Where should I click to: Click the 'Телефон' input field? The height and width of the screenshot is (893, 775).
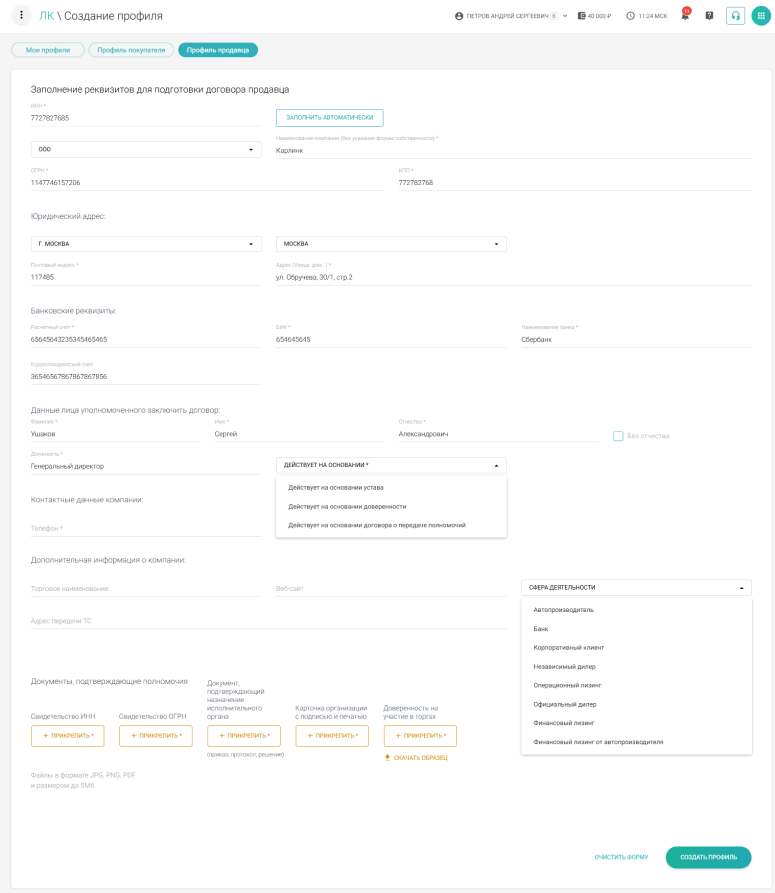tap(145, 529)
